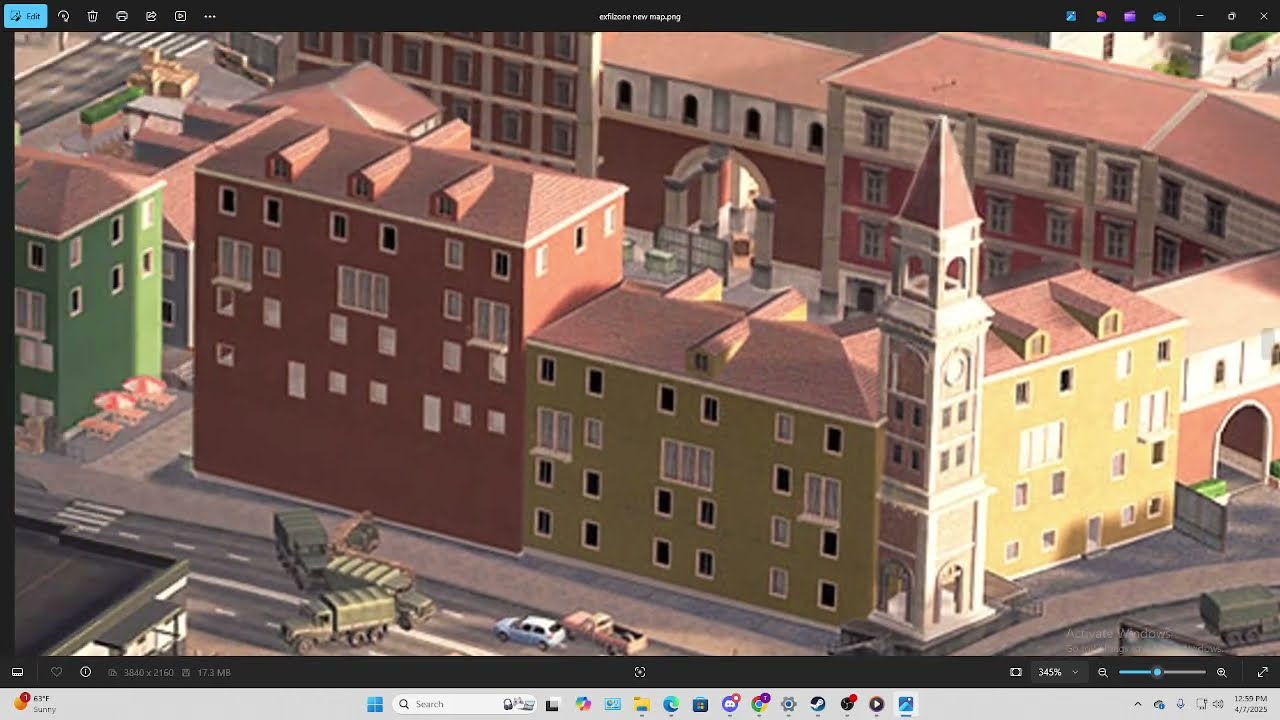Show hidden system tray icons
Screen dimensions: 1280x720
(x=1137, y=704)
